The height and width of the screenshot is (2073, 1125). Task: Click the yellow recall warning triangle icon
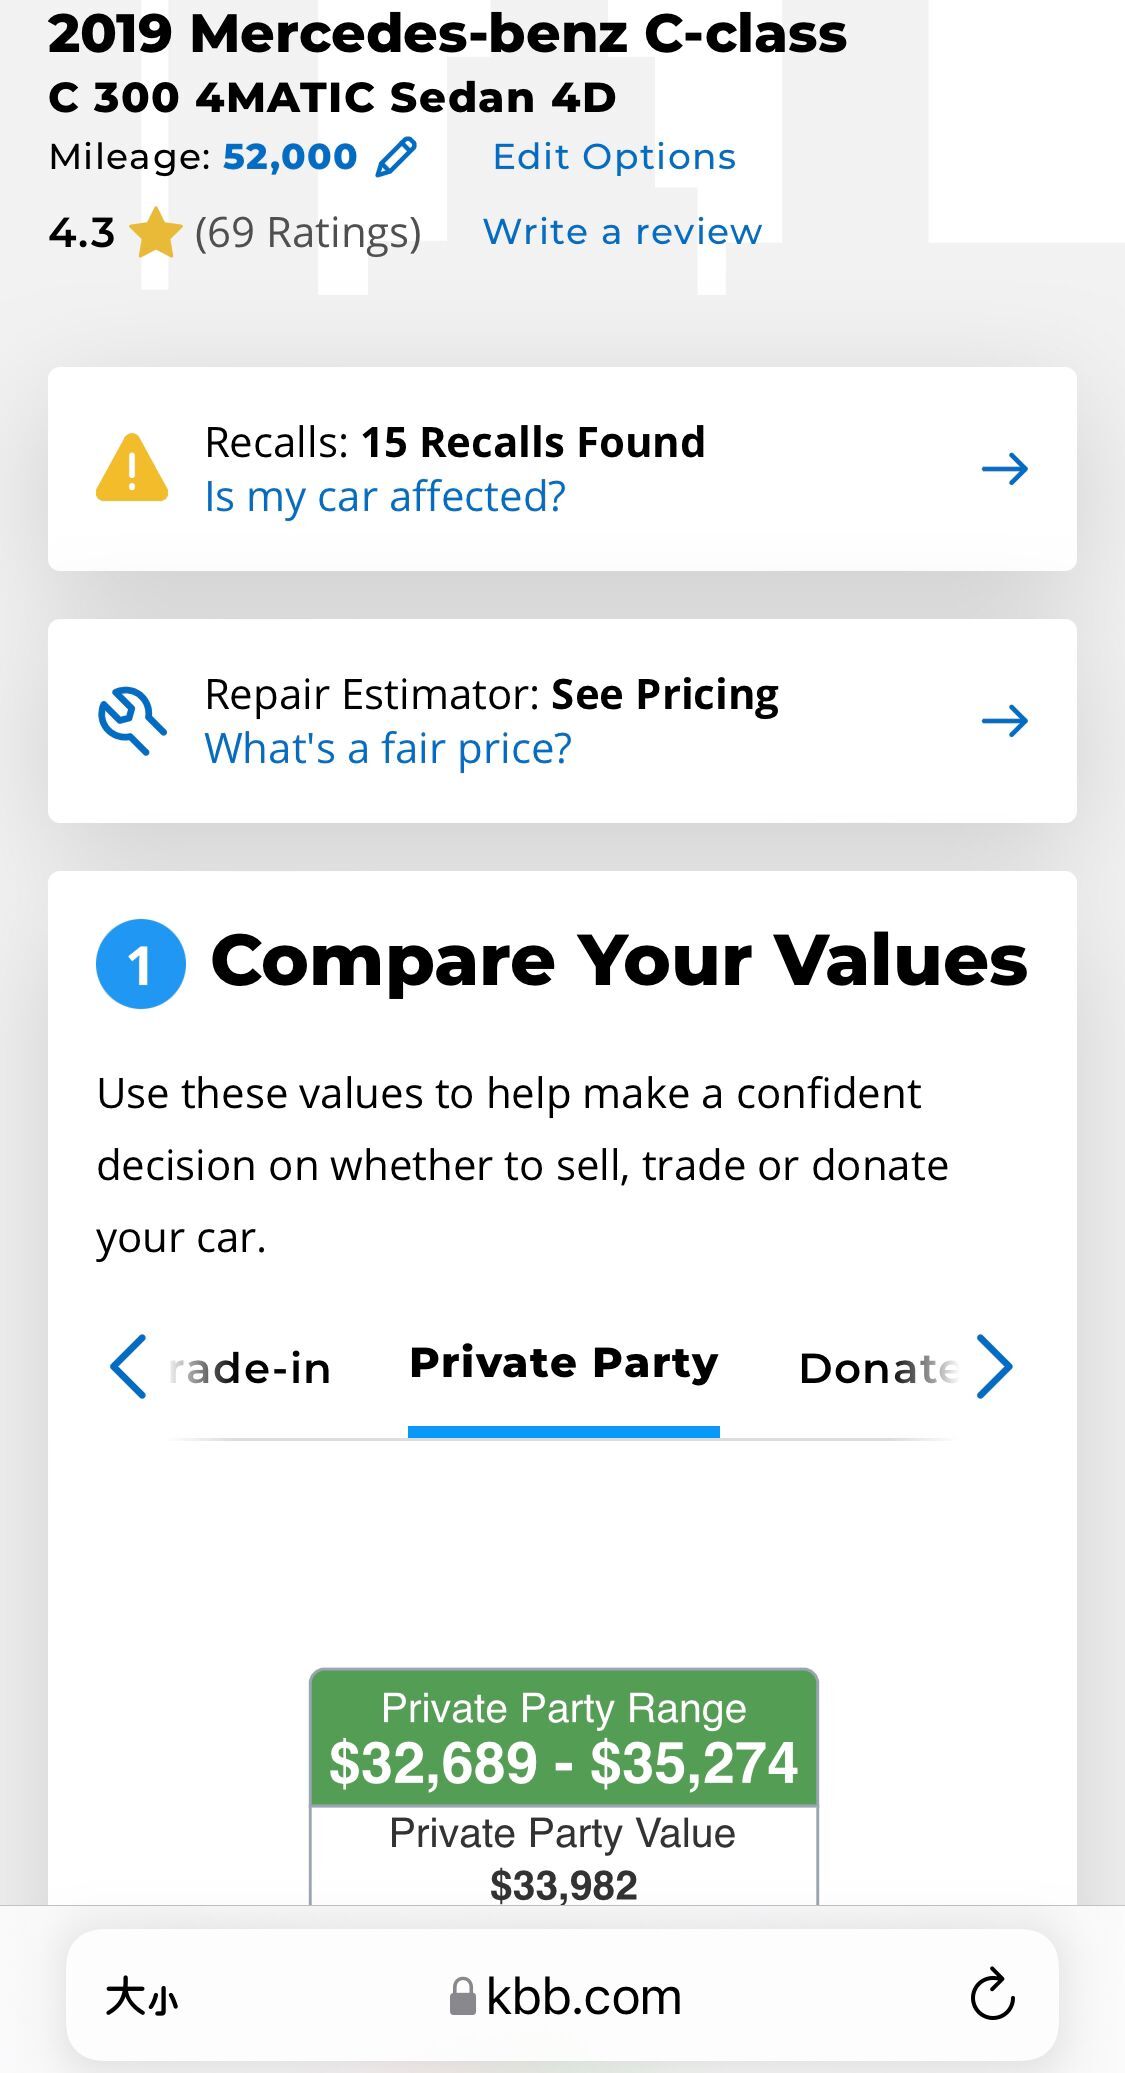pyautogui.click(x=131, y=468)
